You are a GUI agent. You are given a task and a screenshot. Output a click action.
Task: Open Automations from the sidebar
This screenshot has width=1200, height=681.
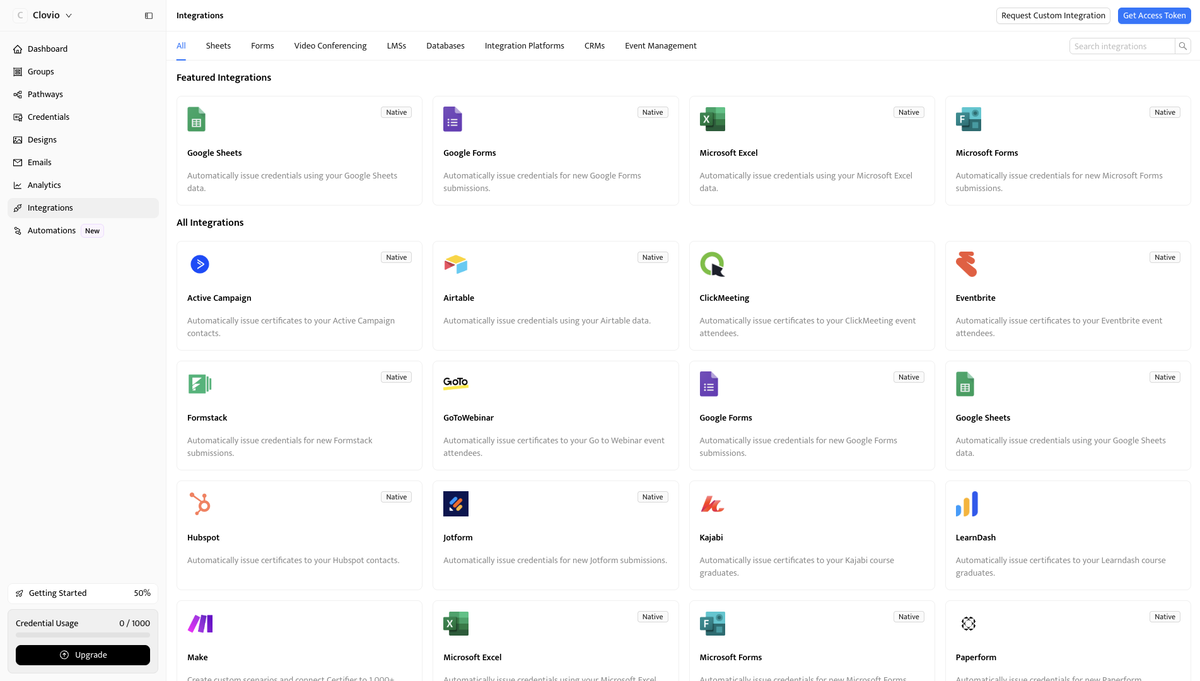(x=17, y=230)
